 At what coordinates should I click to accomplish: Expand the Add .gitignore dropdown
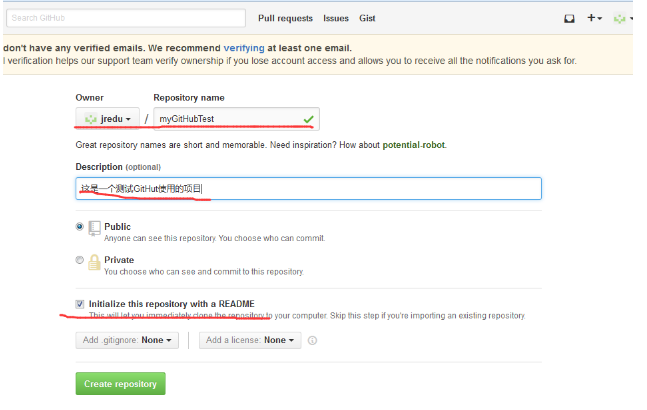tap(127, 340)
